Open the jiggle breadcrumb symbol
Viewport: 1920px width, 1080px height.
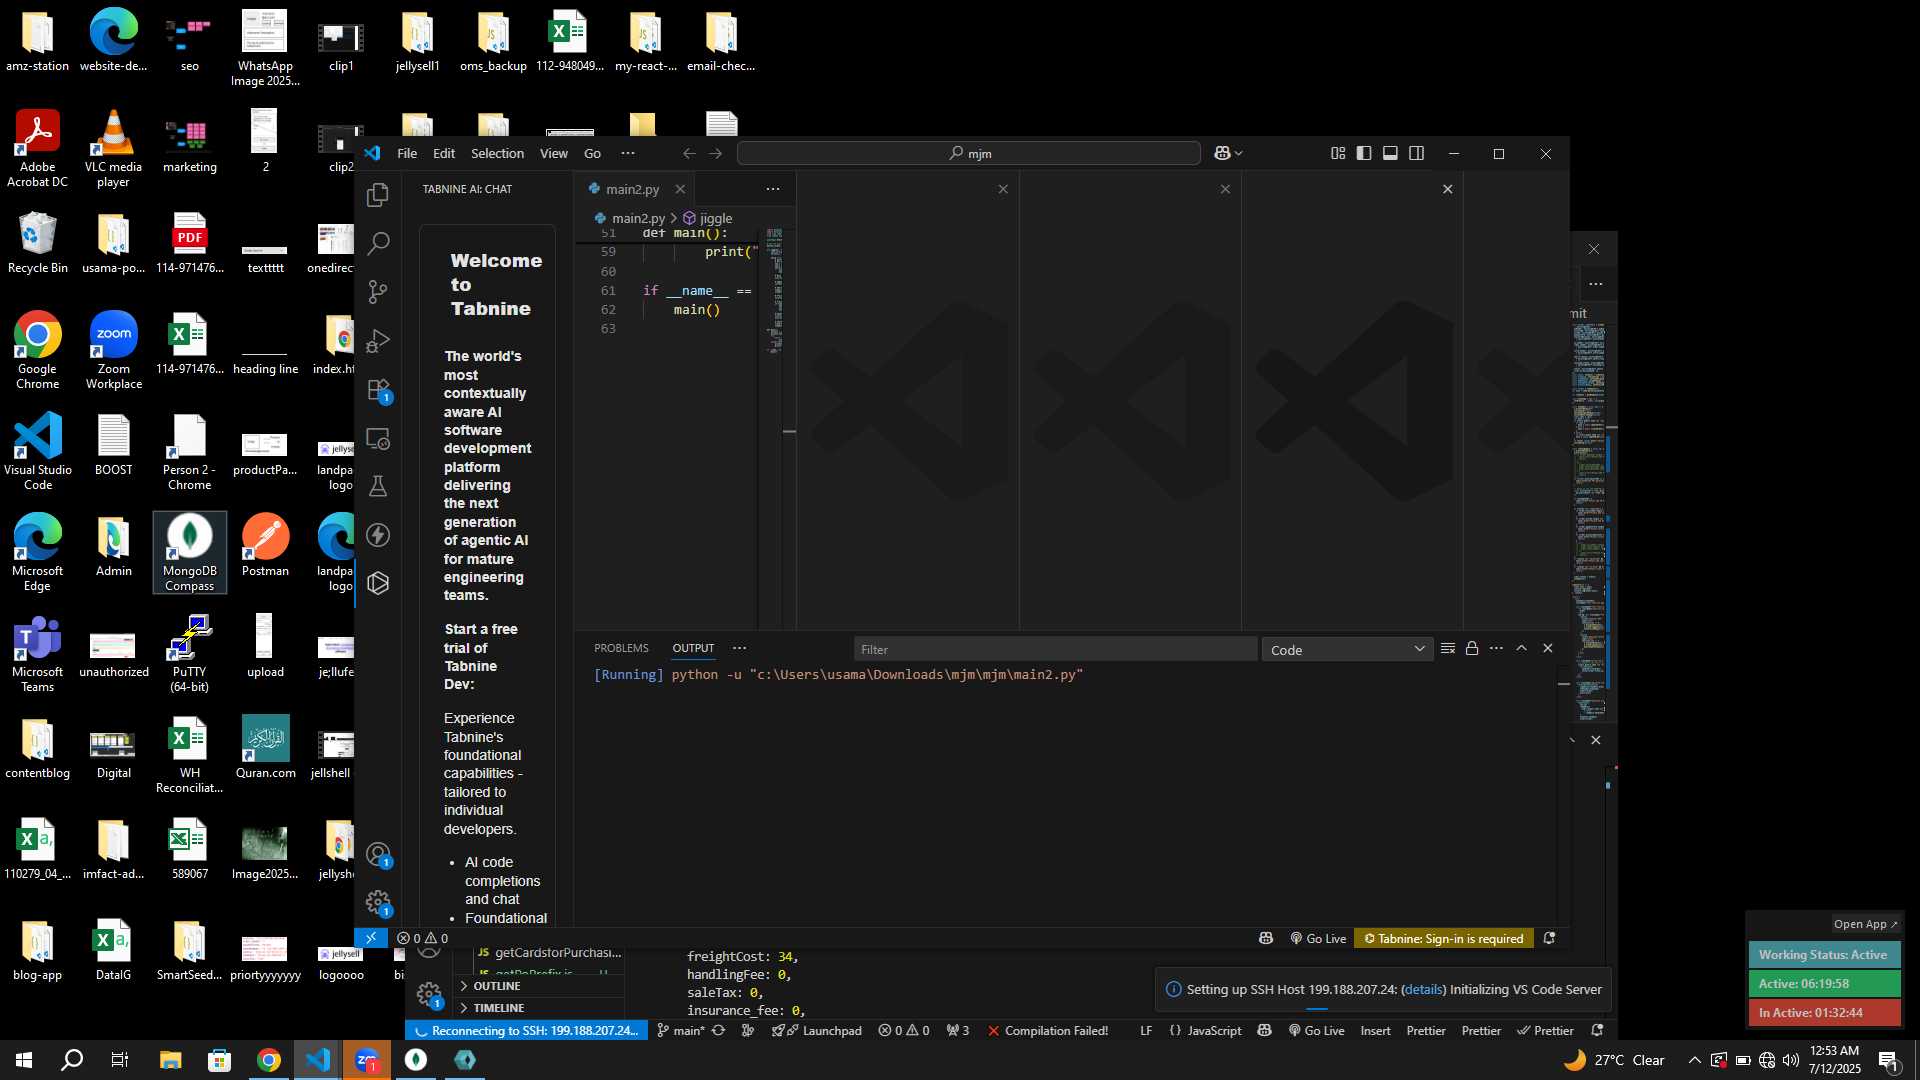tap(708, 218)
